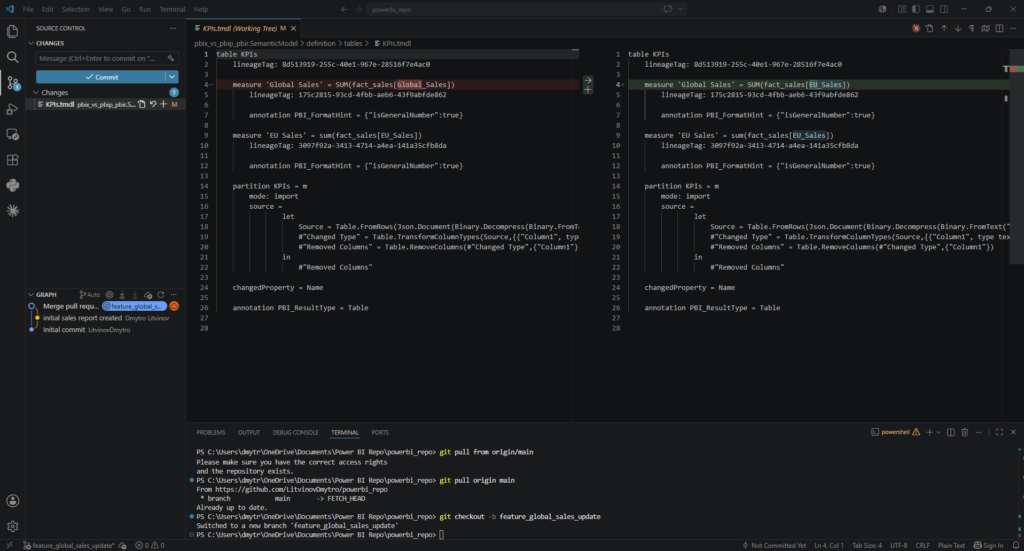Open Claude starburst view in activity bar

12,211
